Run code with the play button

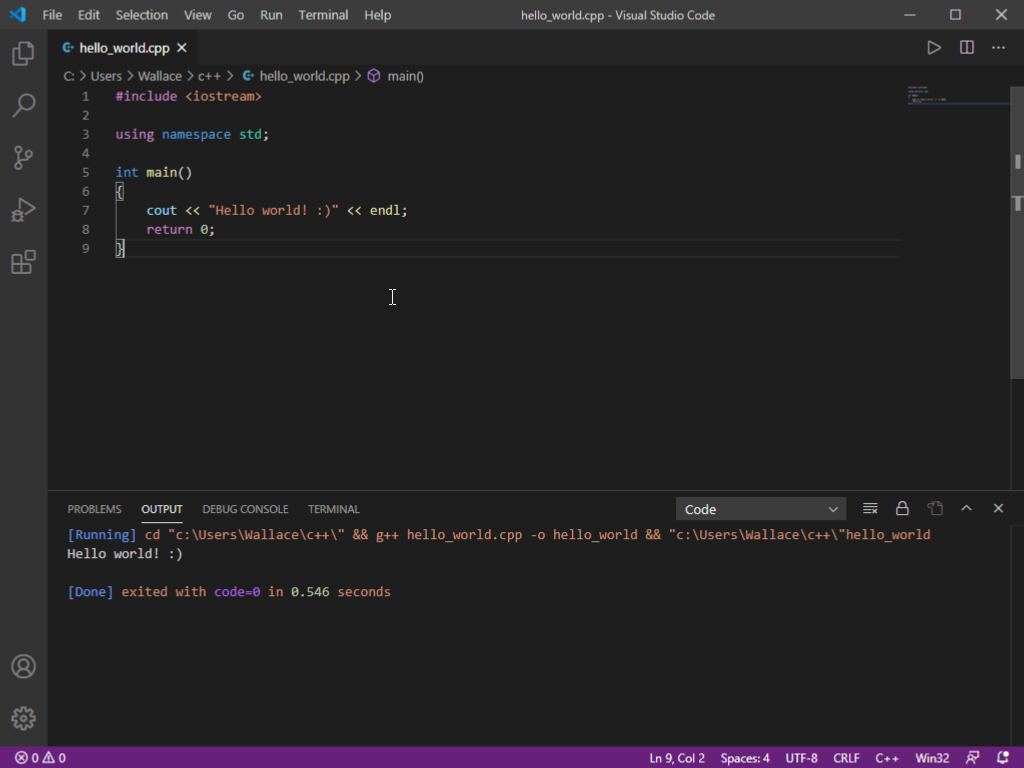(933, 47)
